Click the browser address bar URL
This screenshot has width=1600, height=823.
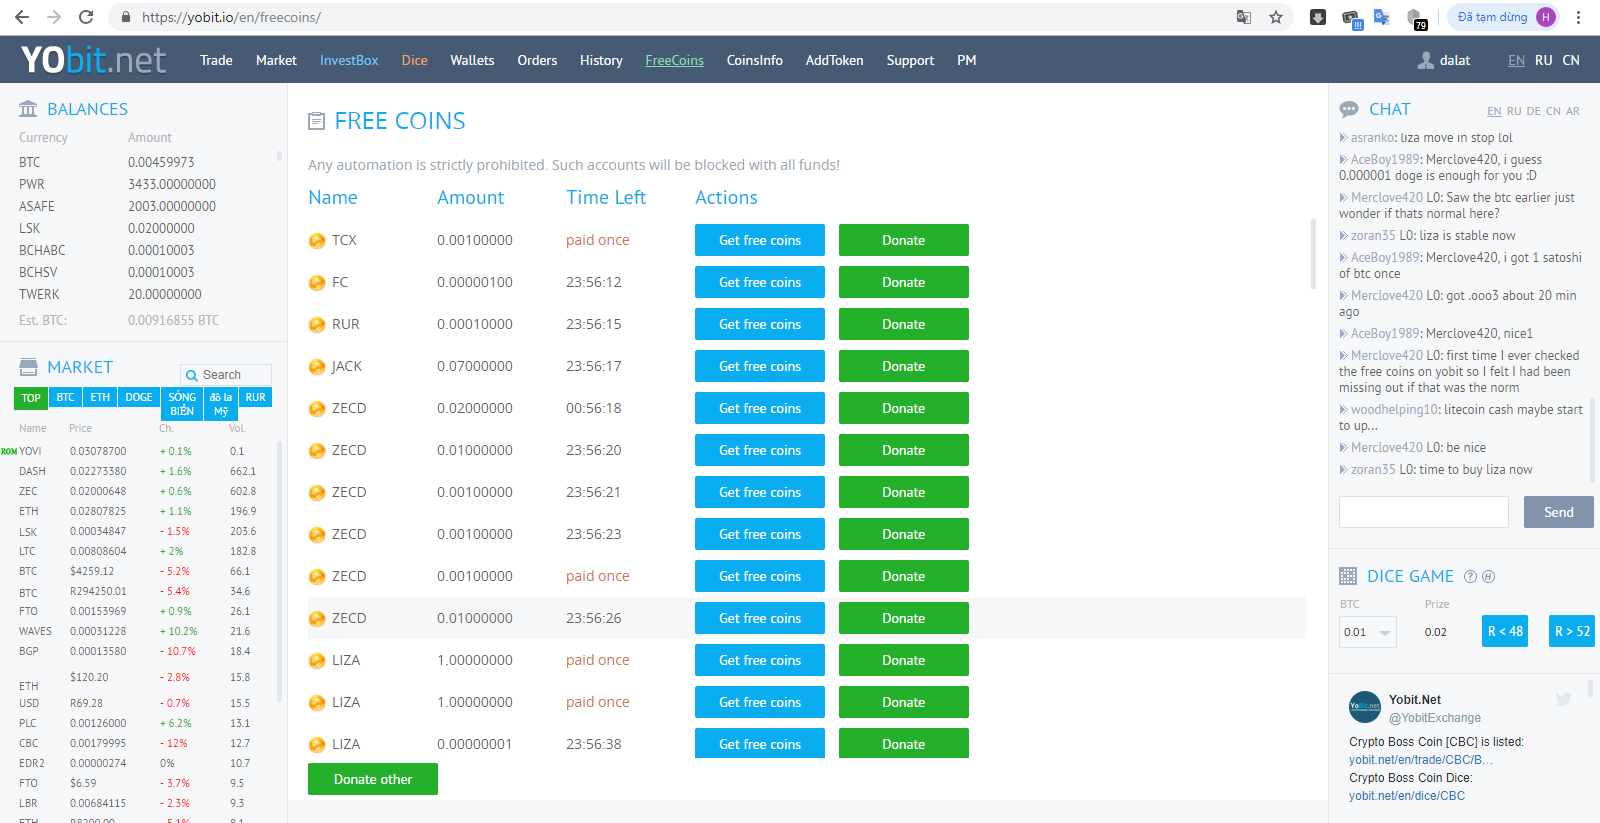coord(231,17)
